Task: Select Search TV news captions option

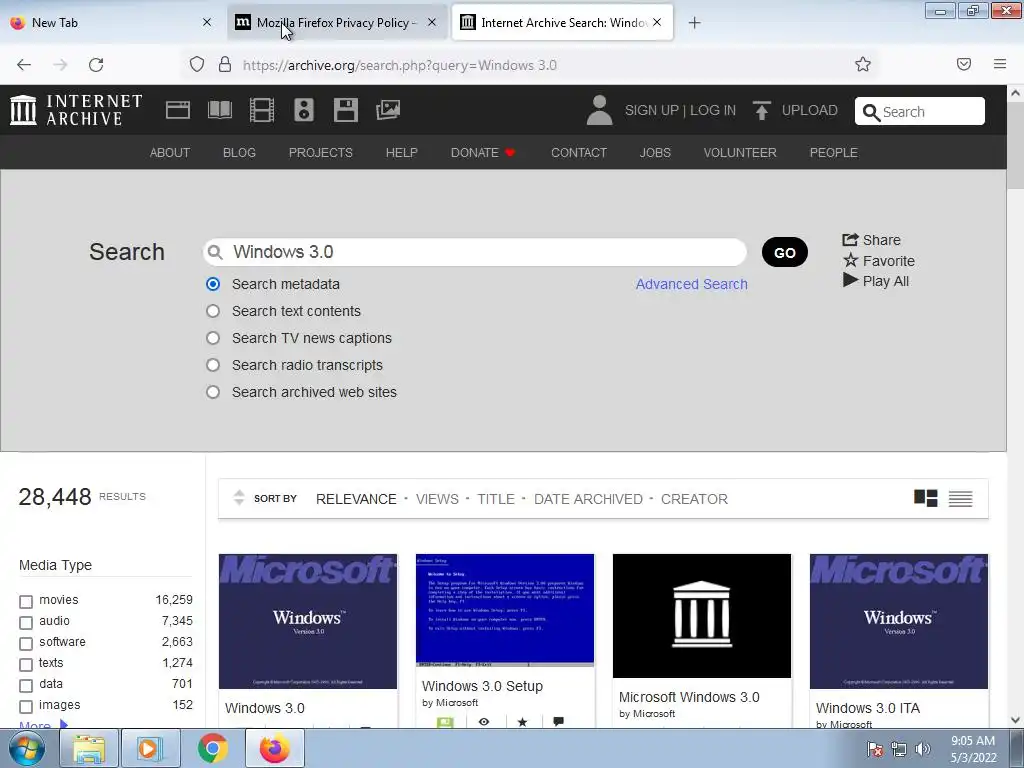Action: pyautogui.click(x=213, y=338)
